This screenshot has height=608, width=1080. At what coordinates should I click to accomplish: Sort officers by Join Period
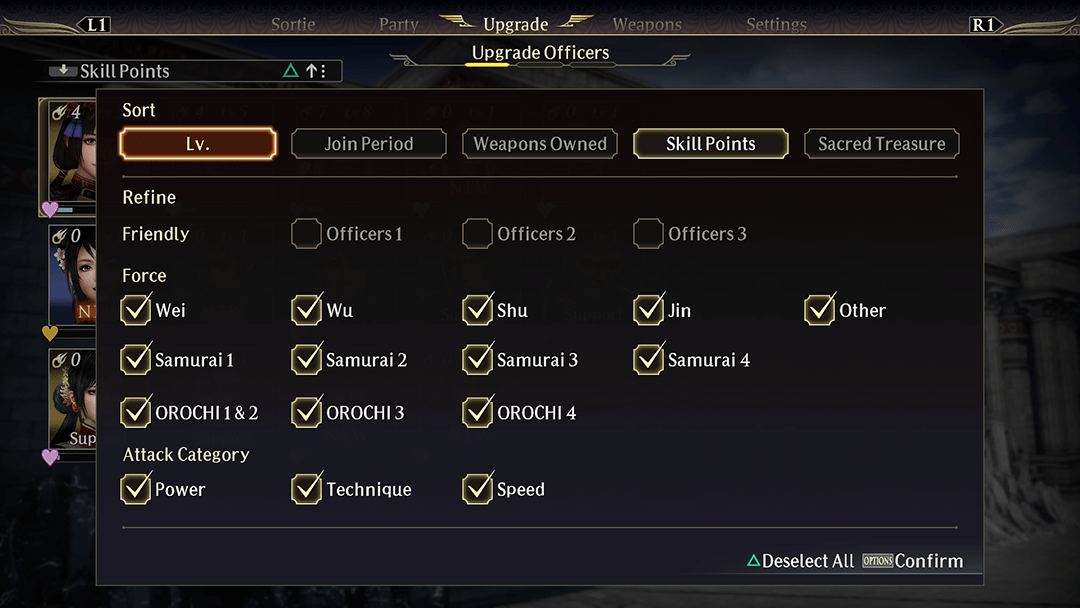click(x=369, y=144)
